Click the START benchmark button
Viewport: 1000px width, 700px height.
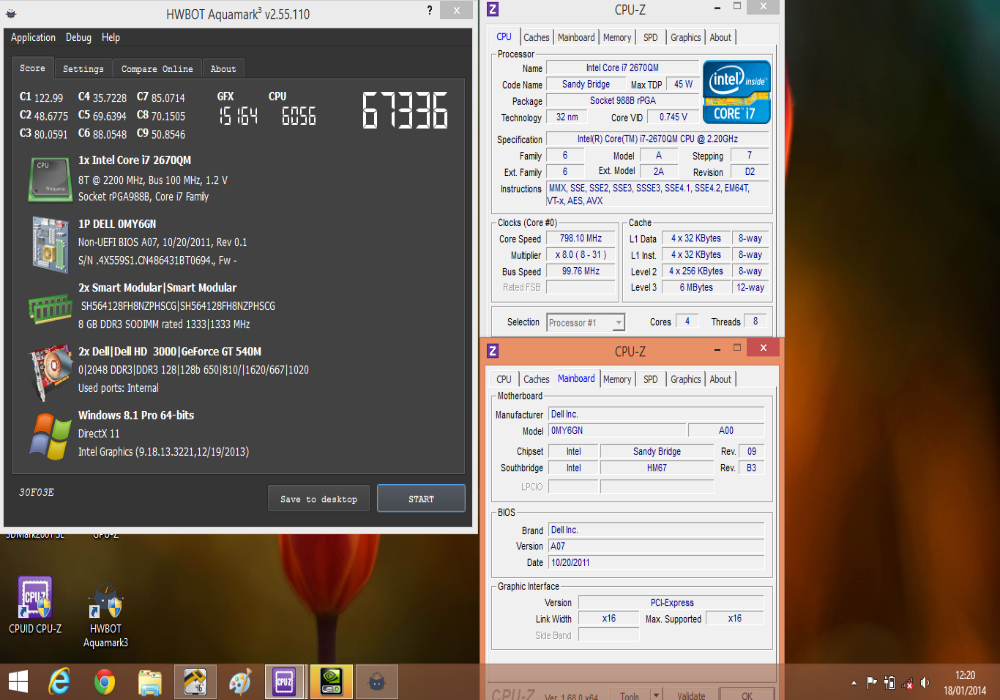point(421,499)
